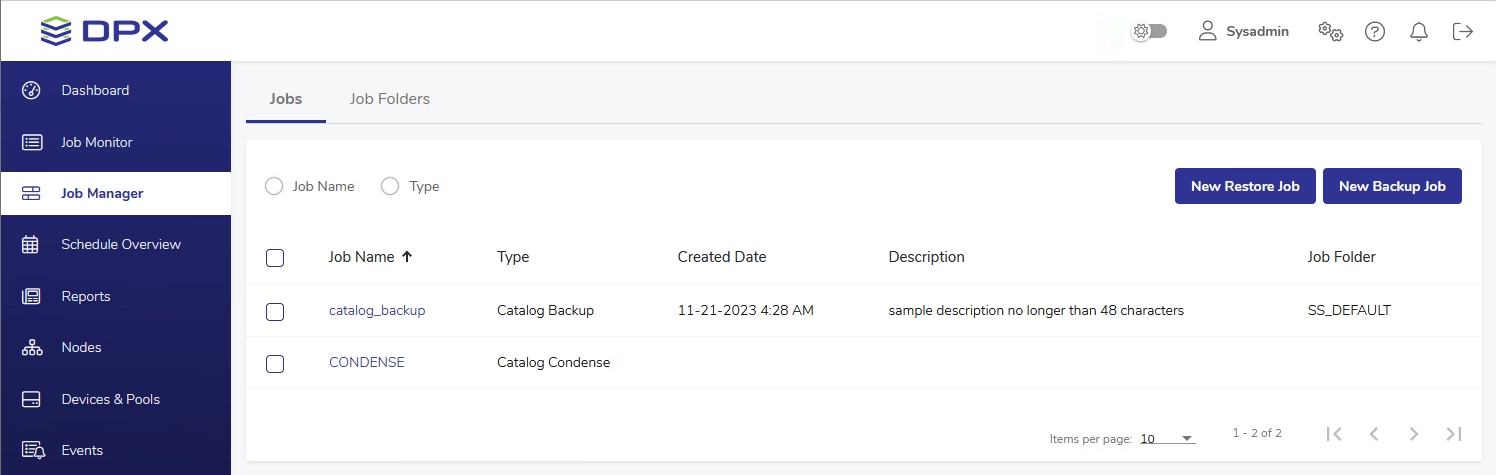Click the logout icon

click(x=1462, y=31)
